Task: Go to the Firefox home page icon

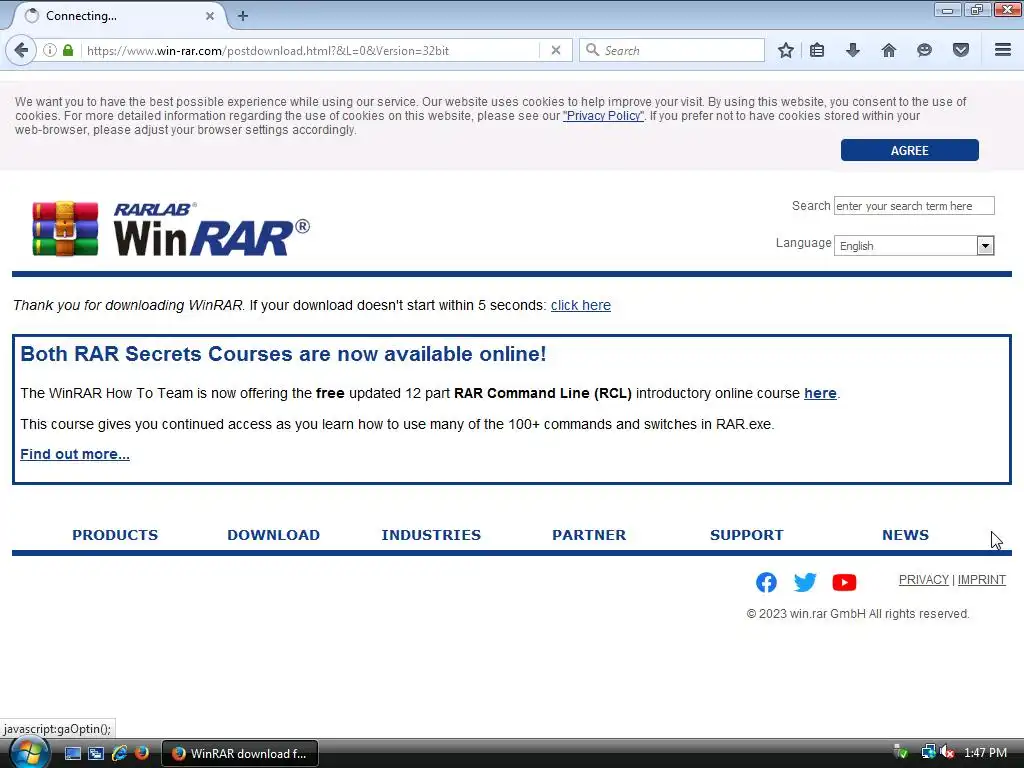Action: pos(889,50)
